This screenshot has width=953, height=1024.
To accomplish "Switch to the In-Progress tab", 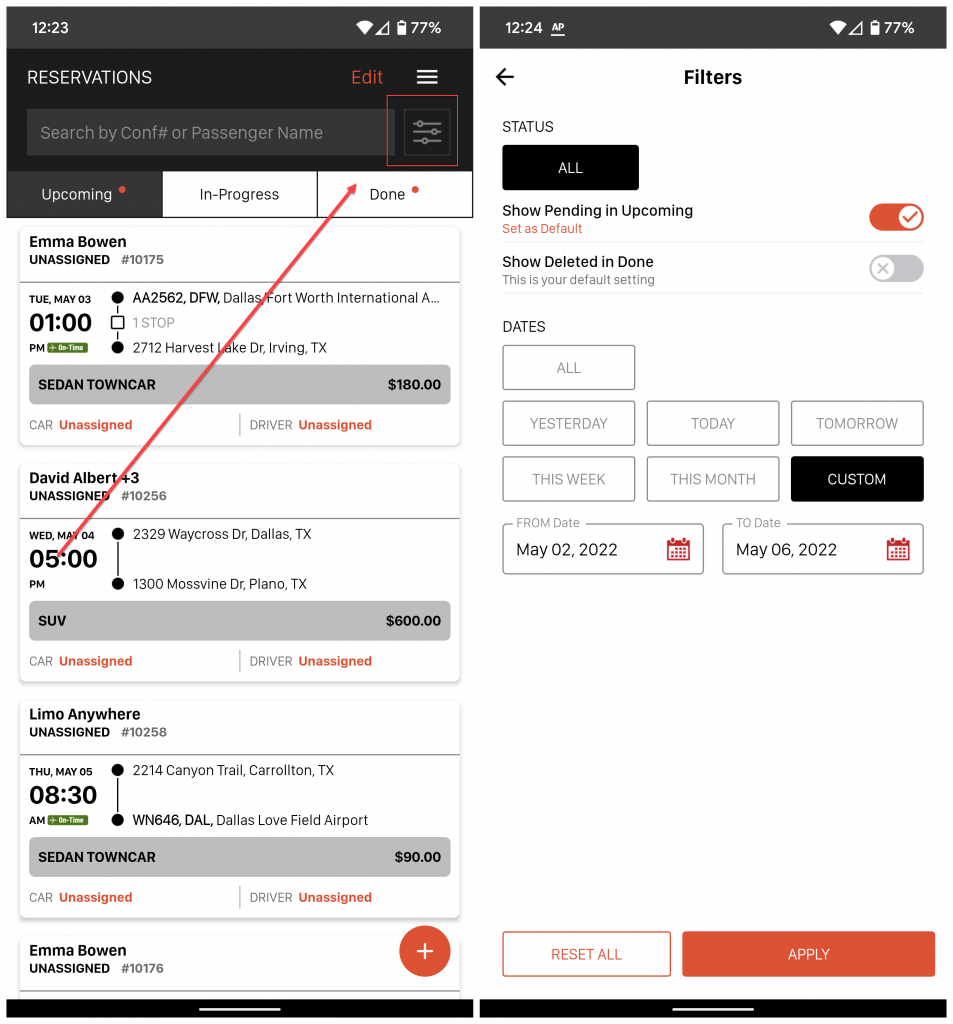I will (x=239, y=194).
